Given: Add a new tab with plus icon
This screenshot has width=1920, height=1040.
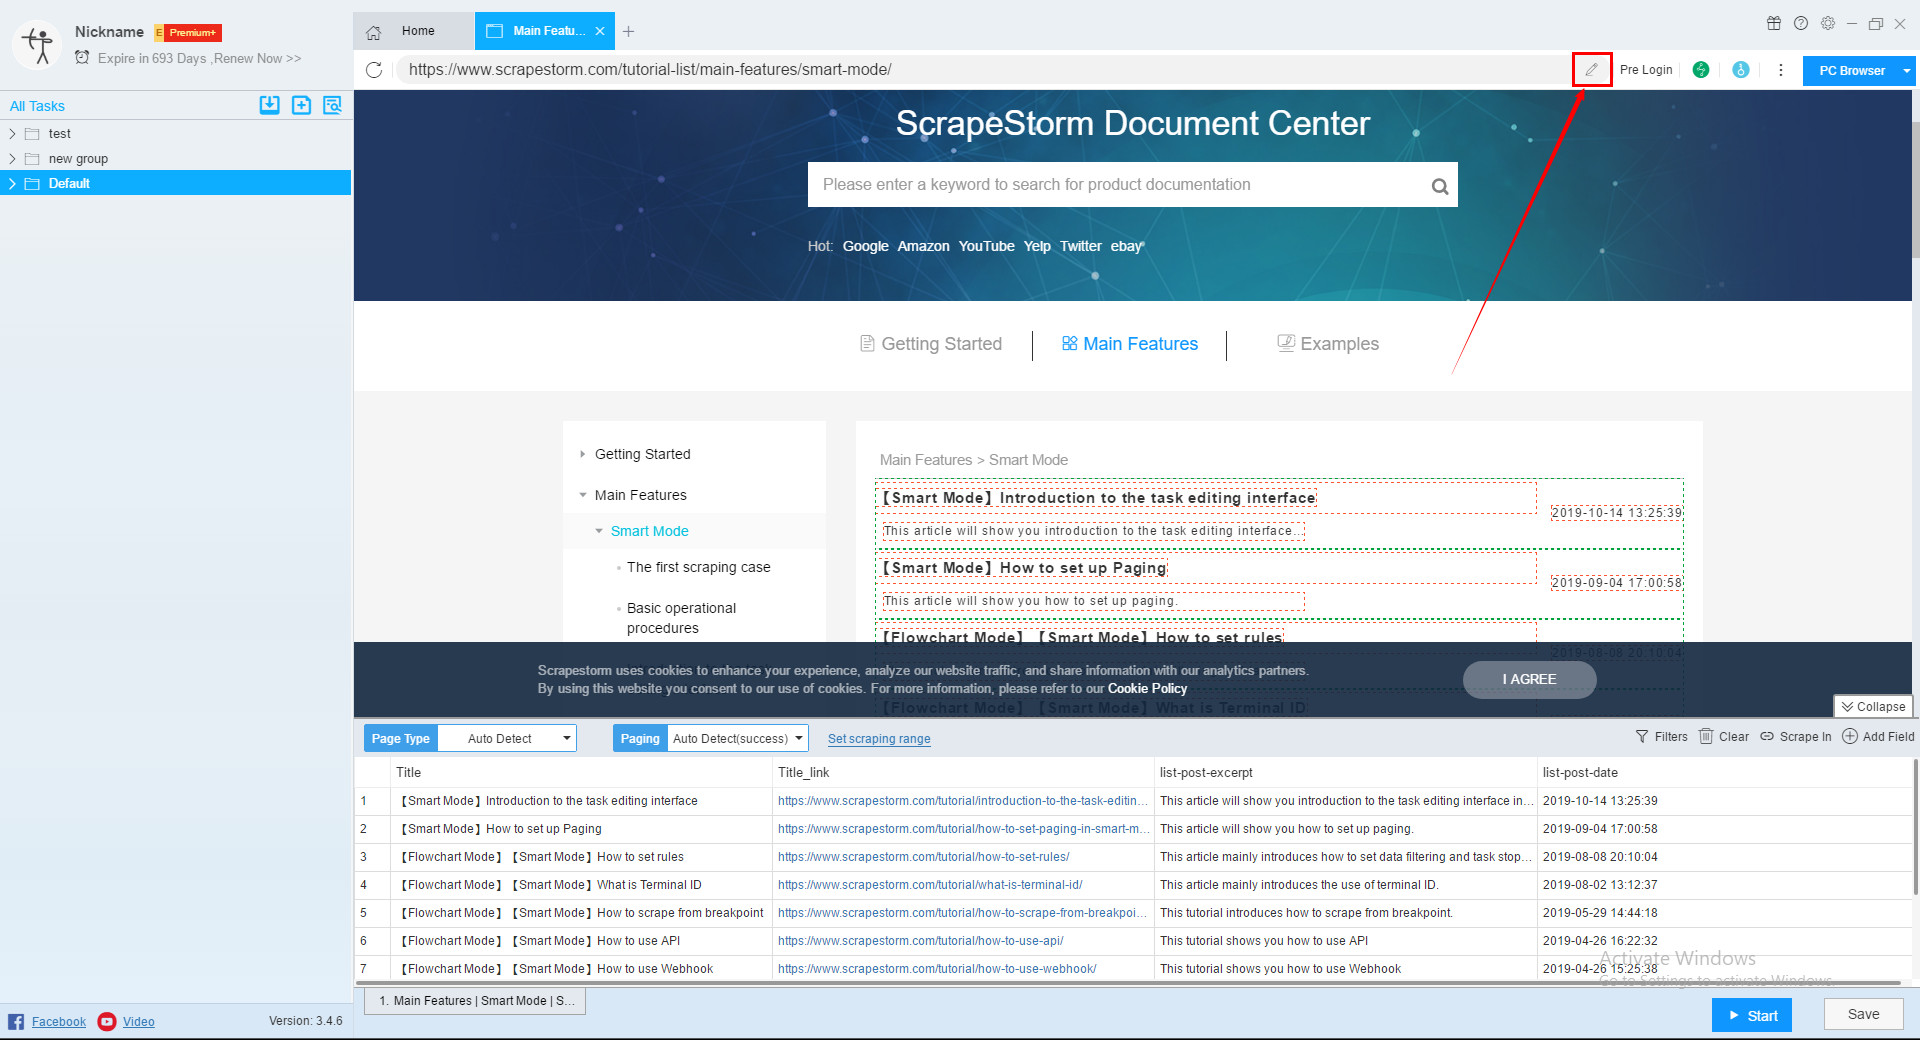Looking at the screenshot, I should coord(629,32).
